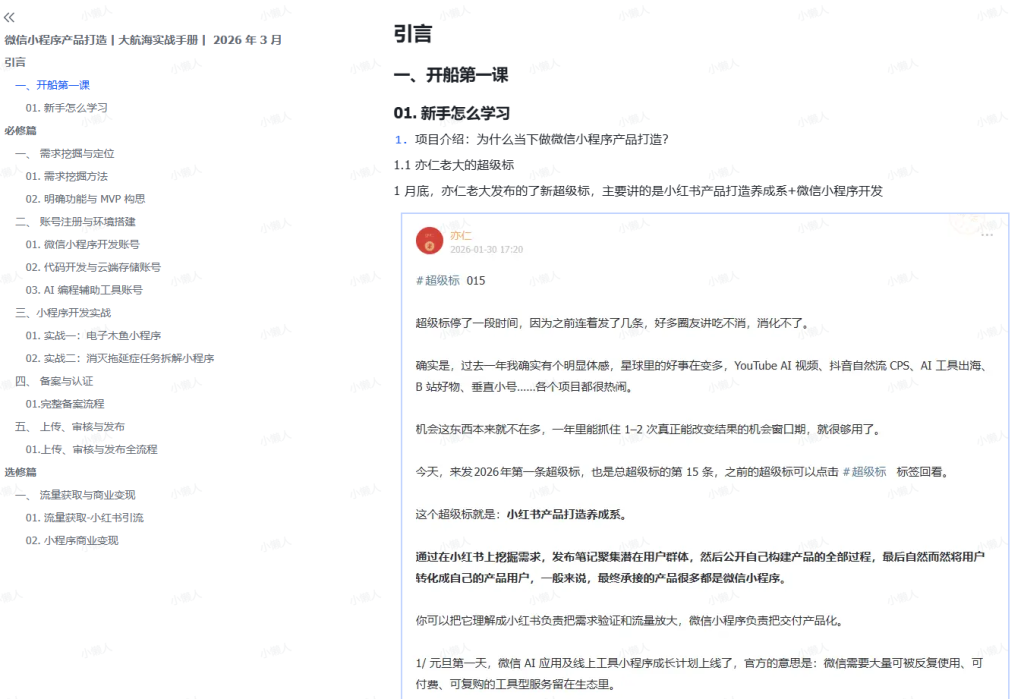Select 01. 需求挖掘方法 outline entry
The height and width of the screenshot is (699, 1024).
(67, 176)
